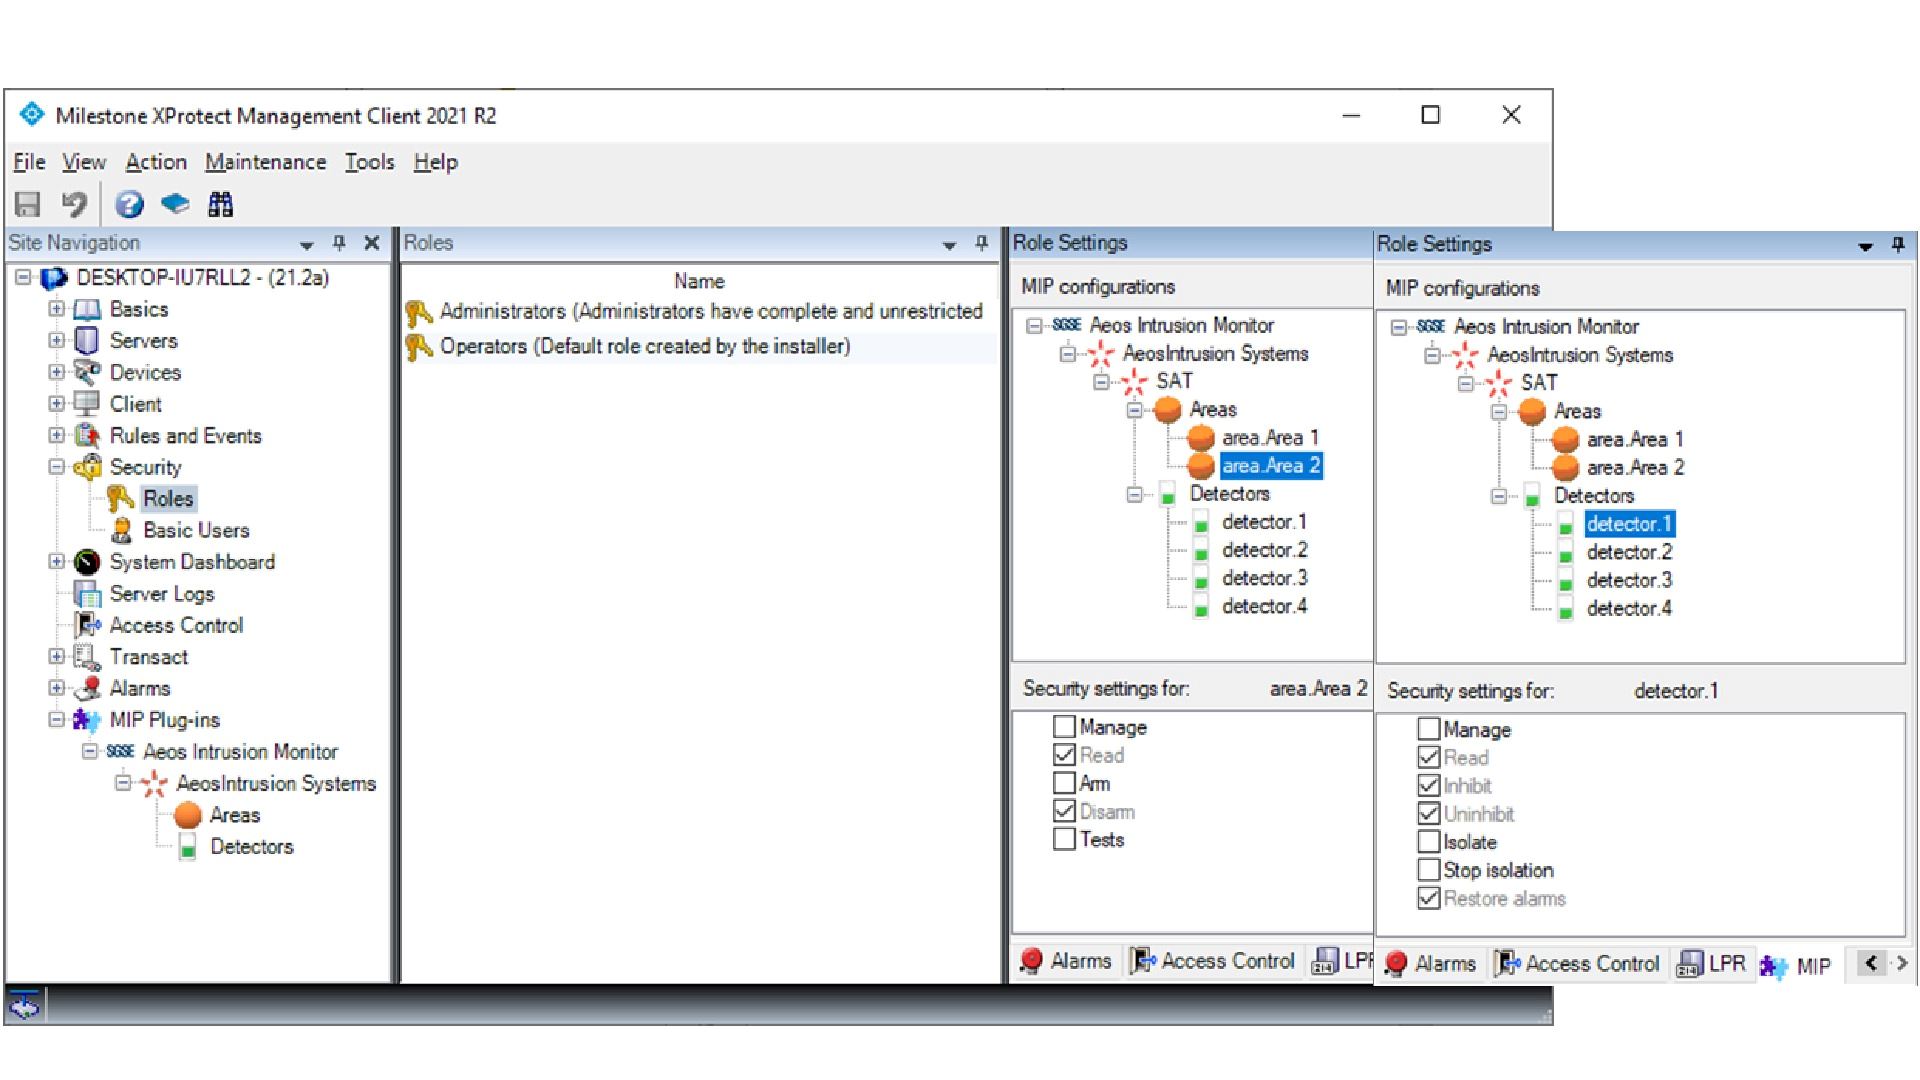Open the Site Navigation pane dropdown arrow
1920x1080 pixels.
[306, 244]
